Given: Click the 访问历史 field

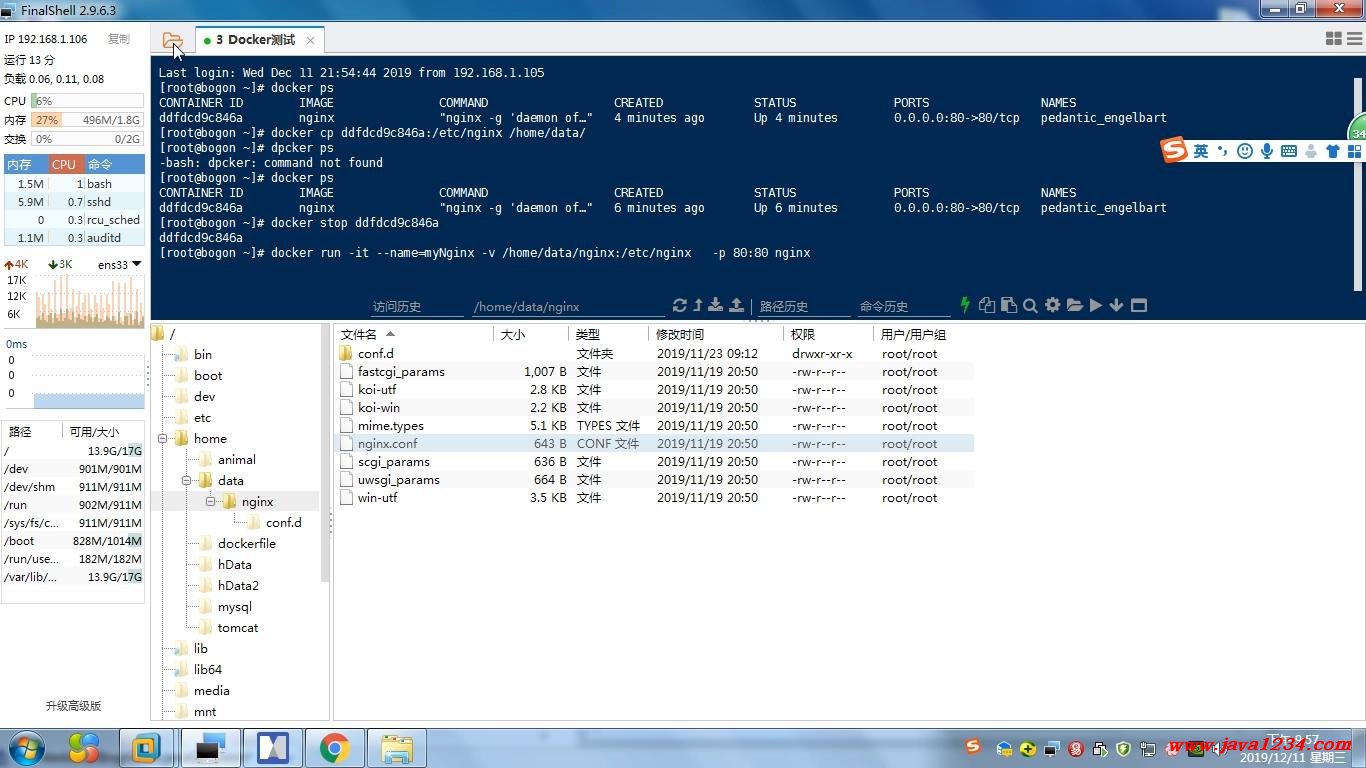Looking at the screenshot, I should [417, 307].
